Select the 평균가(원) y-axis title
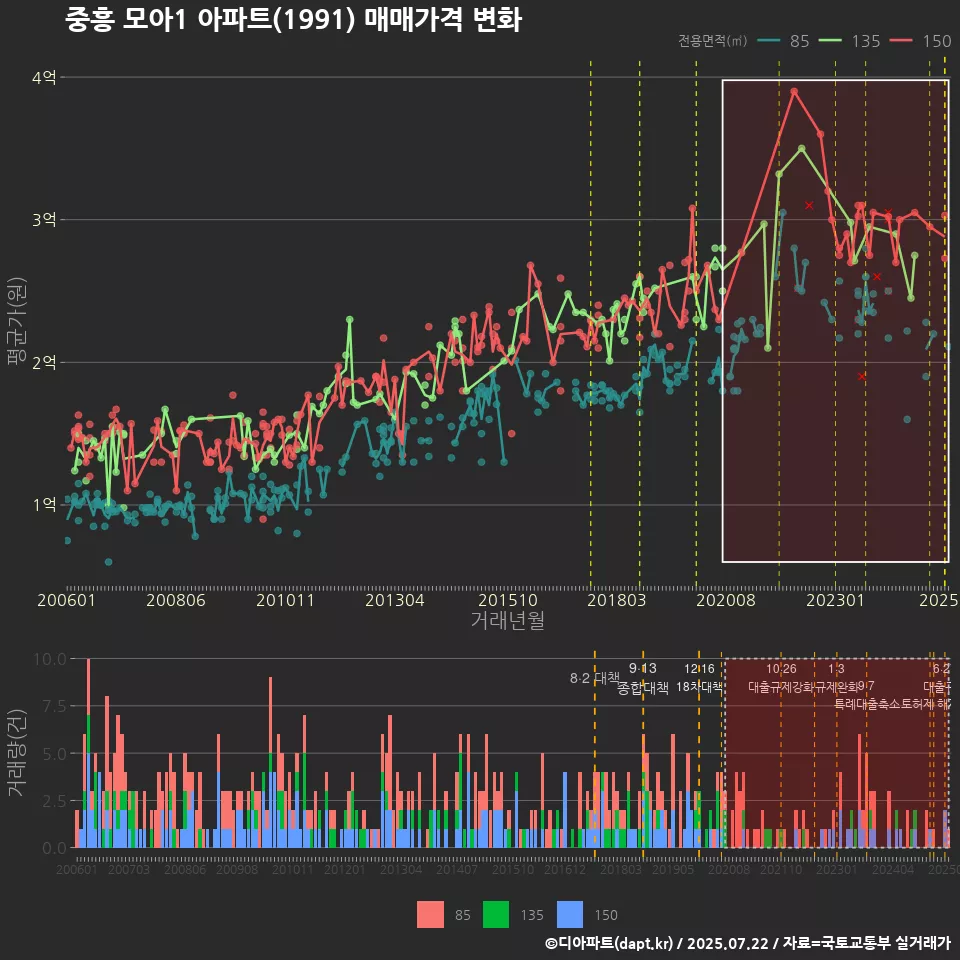 [x=16, y=321]
